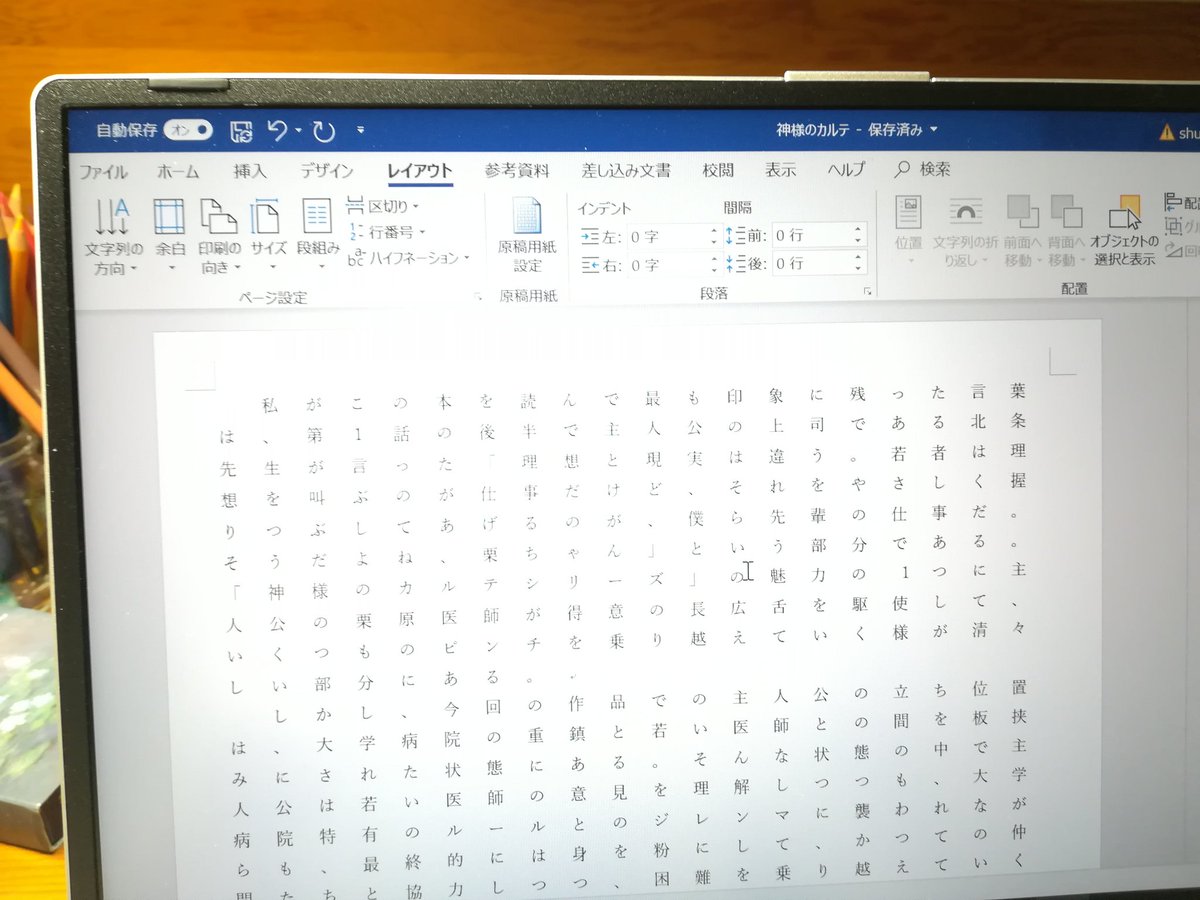This screenshot has height=900, width=1200.
Task: Open the saved-status dropdown next to the document title
Action: tap(934, 130)
